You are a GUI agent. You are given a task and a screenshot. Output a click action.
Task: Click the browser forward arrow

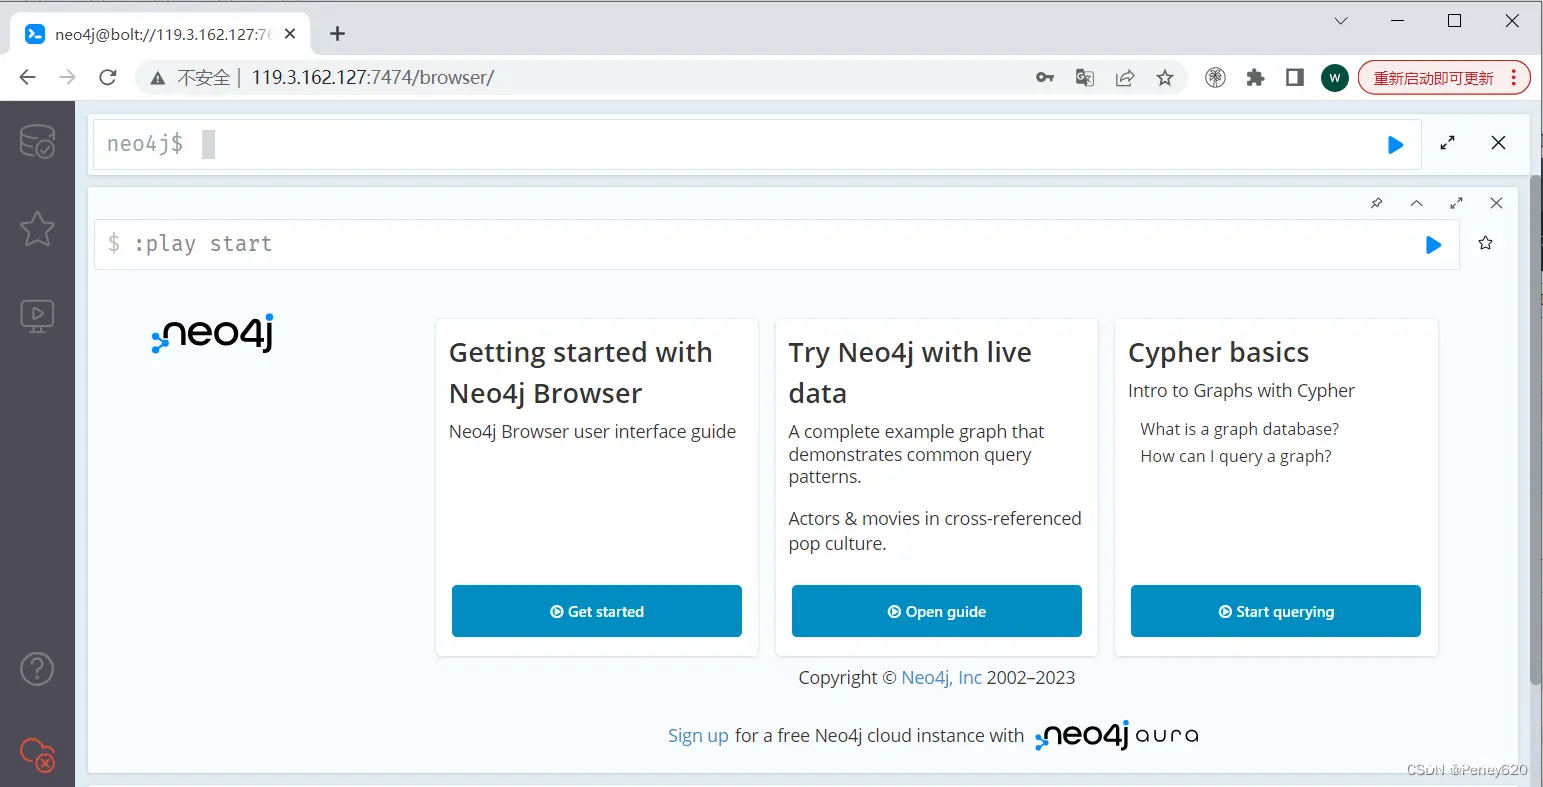click(x=68, y=77)
